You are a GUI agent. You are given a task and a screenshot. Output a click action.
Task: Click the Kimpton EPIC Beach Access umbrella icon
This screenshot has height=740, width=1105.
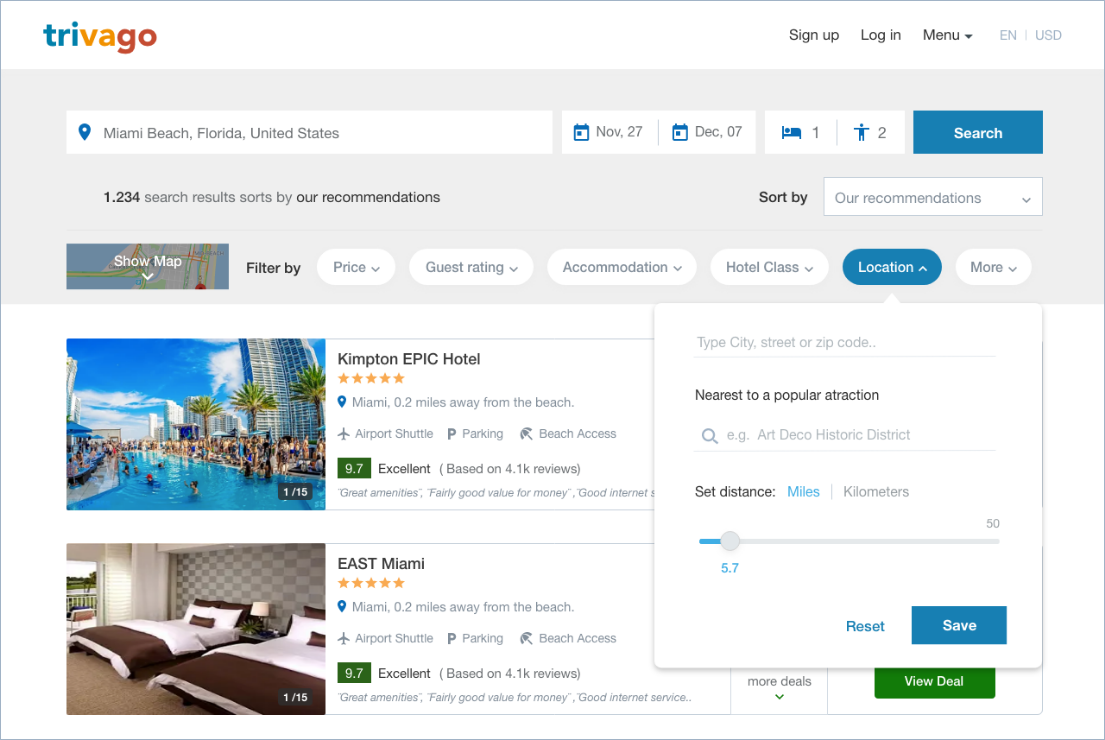tap(526, 434)
